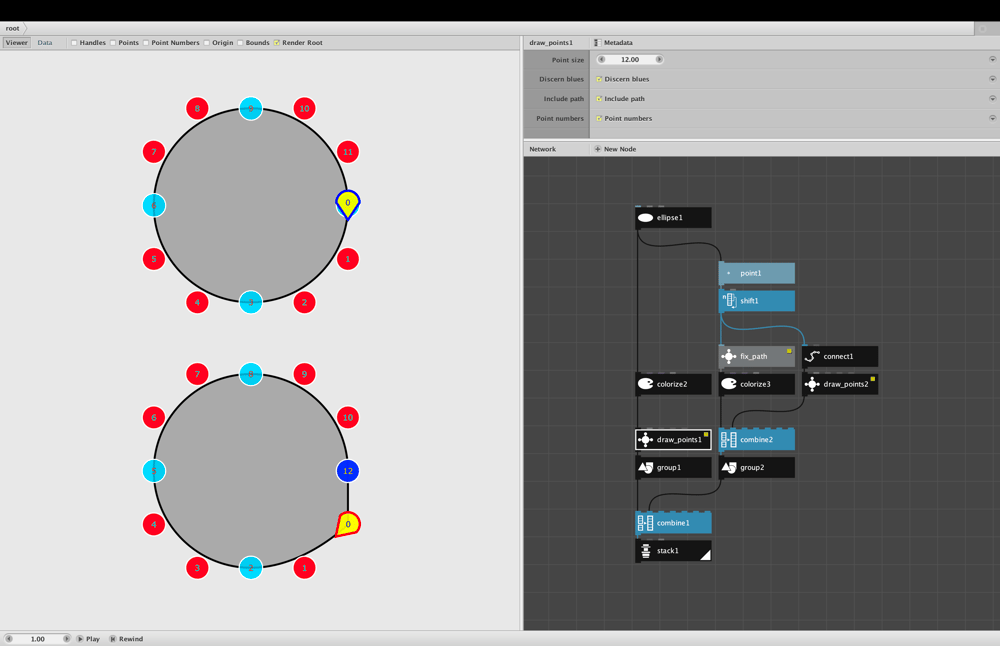The image size is (1000, 646).
Task: Click the ellipse1 node icon
Action: pos(645,217)
